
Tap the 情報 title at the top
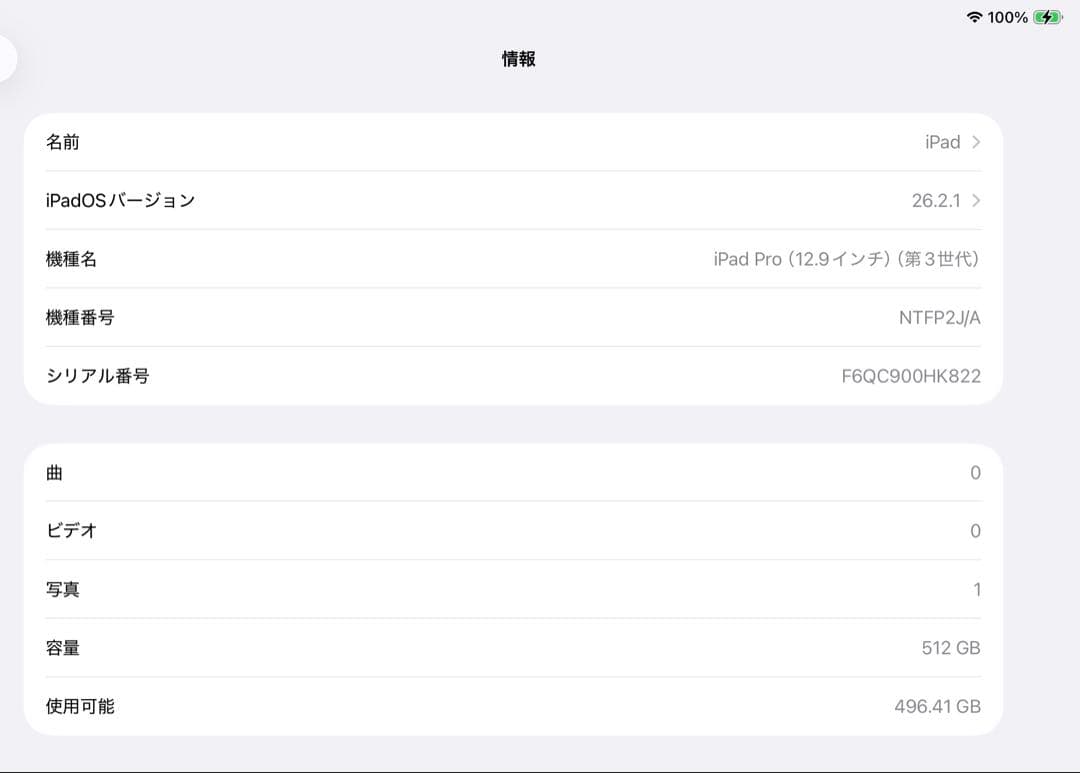(517, 59)
